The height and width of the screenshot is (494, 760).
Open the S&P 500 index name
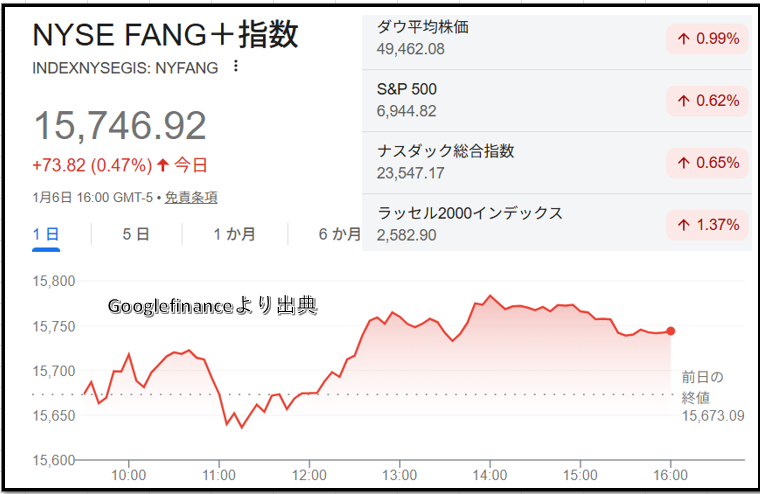point(407,89)
